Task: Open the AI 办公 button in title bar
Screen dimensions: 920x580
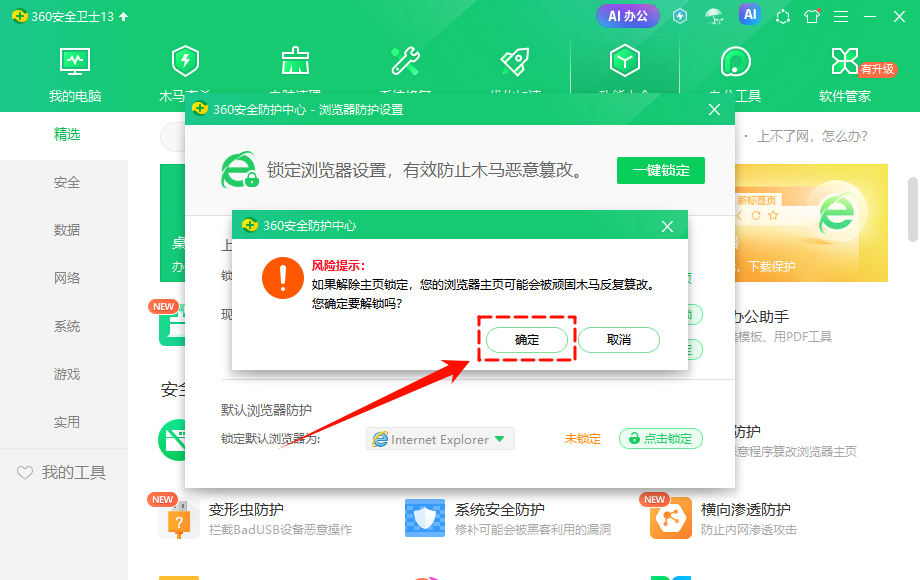Action: point(627,15)
